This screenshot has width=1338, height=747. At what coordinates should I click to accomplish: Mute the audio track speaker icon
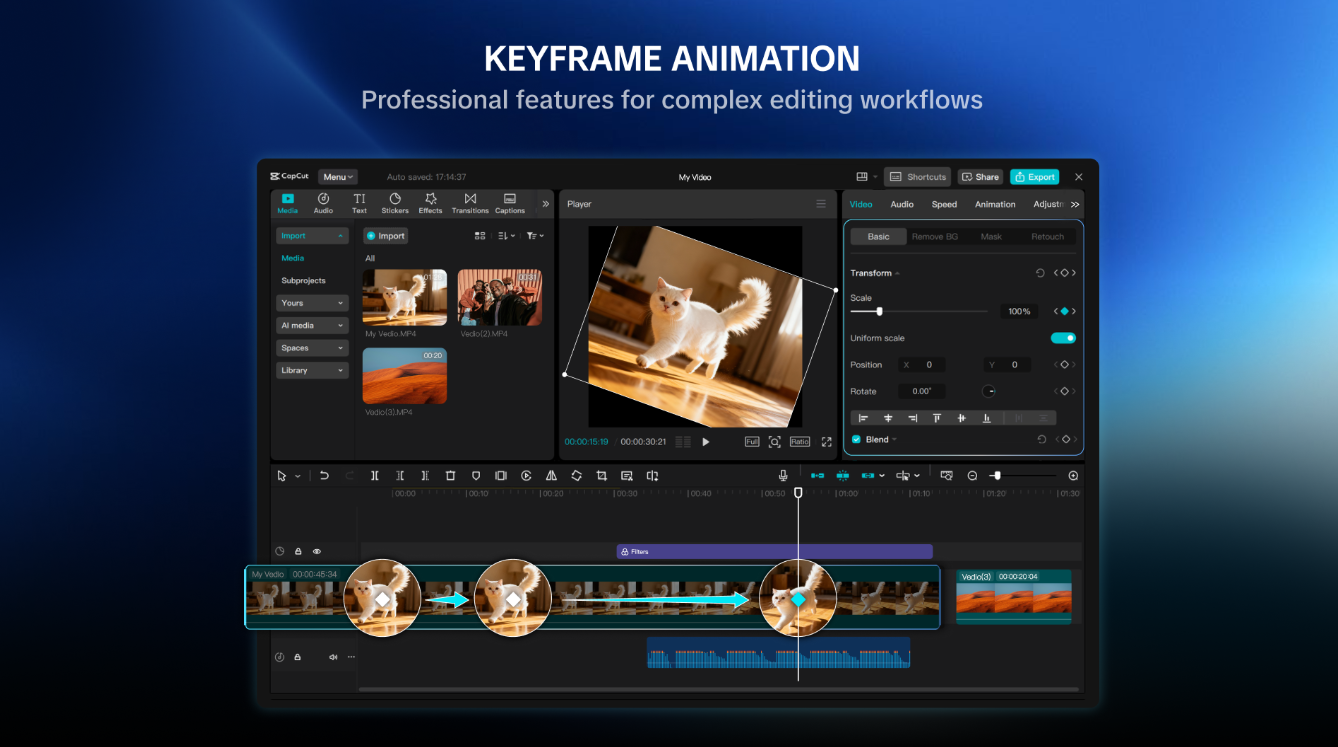[x=334, y=657]
